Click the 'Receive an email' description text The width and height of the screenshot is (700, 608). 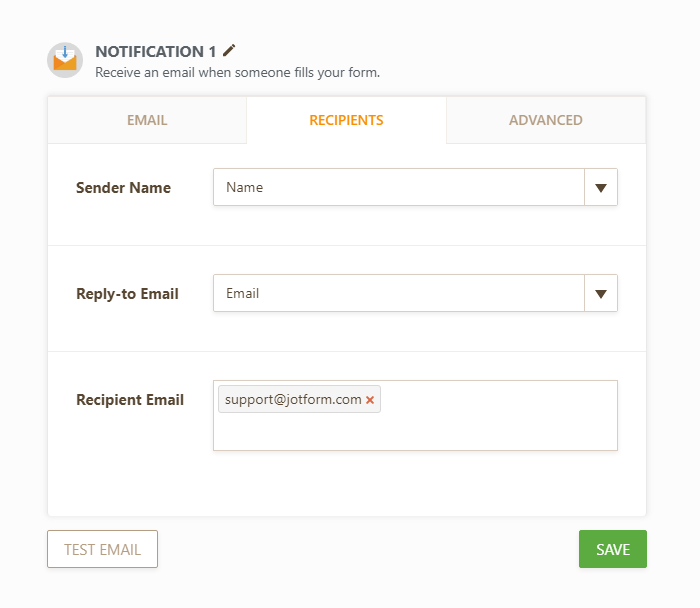(237, 72)
